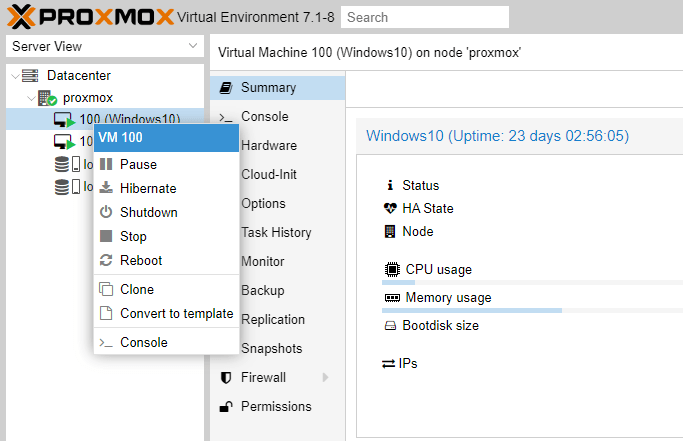Collapse the proxmox node in tree
The width and height of the screenshot is (683, 441).
(x=31, y=98)
